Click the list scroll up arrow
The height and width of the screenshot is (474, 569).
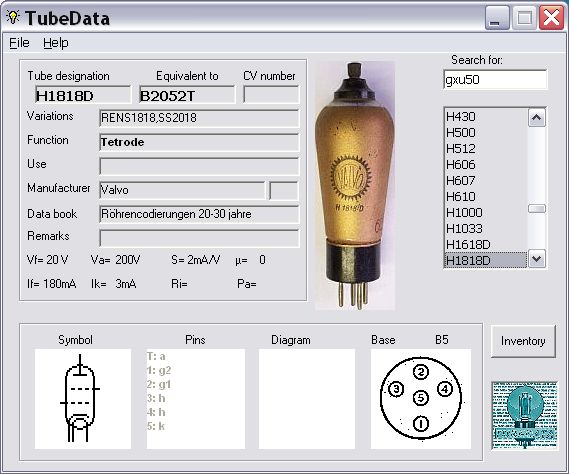click(537, 118)
